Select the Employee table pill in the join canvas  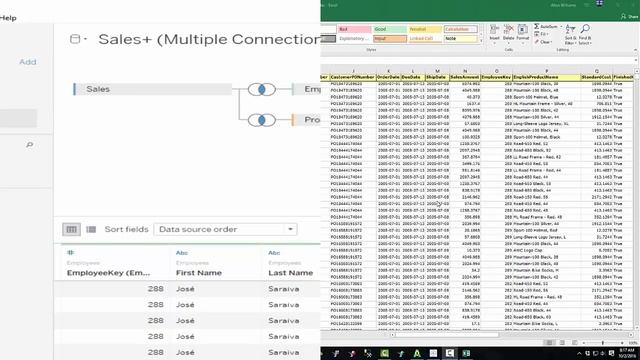[x=306, y=89]
